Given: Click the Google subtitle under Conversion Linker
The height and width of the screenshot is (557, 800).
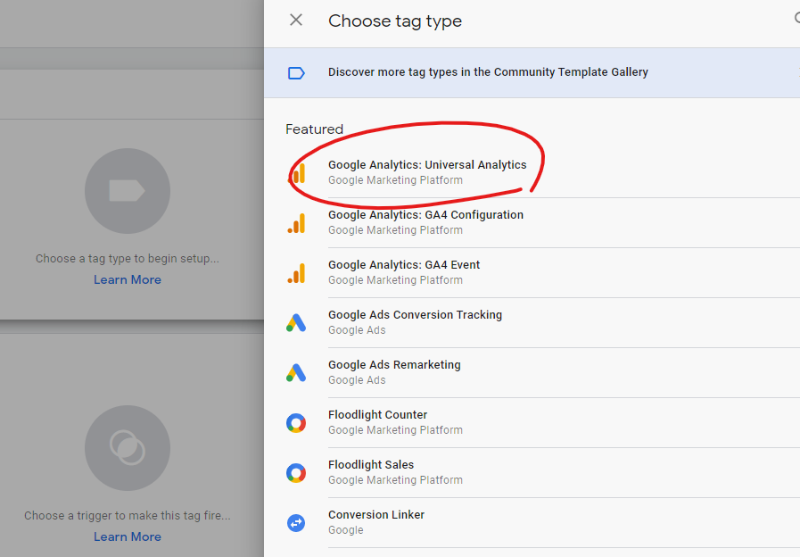Looking at the screenshot, I should click(346, 530).
